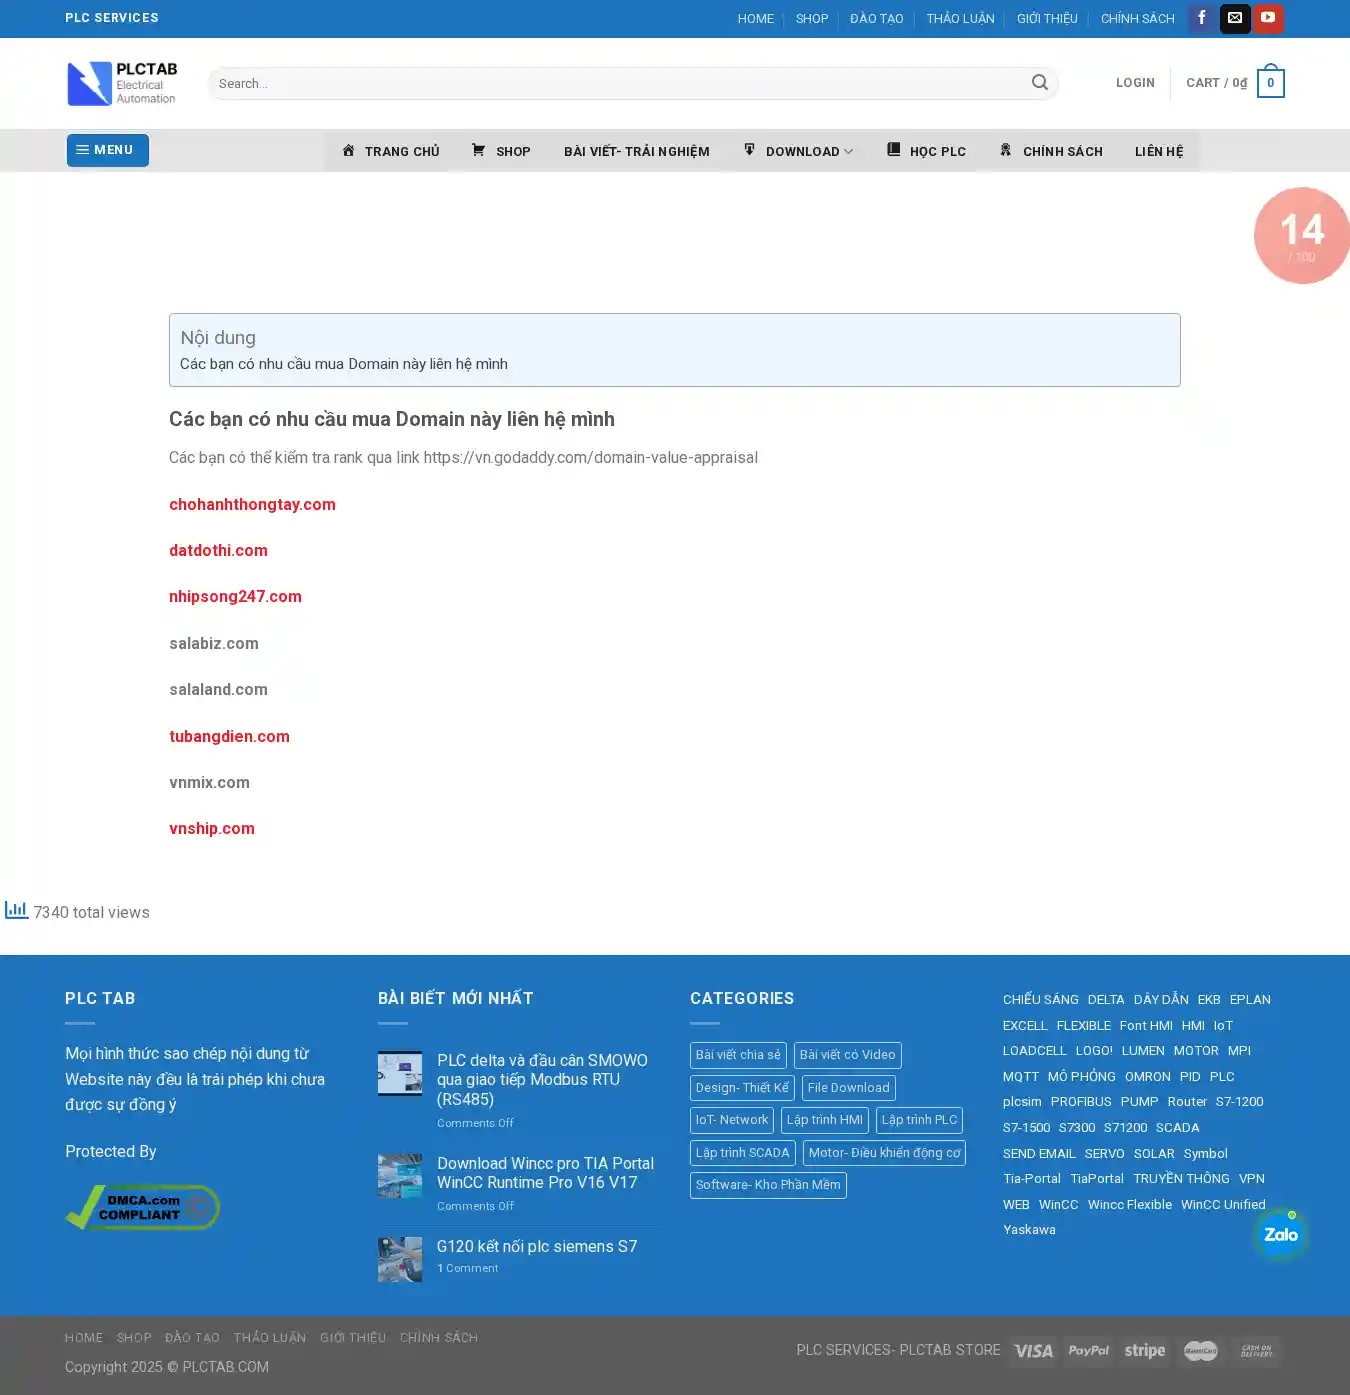Select the Lập trình SCADA category tag
This screenshot has width=1350, height=1395.
pos(742,1153)
